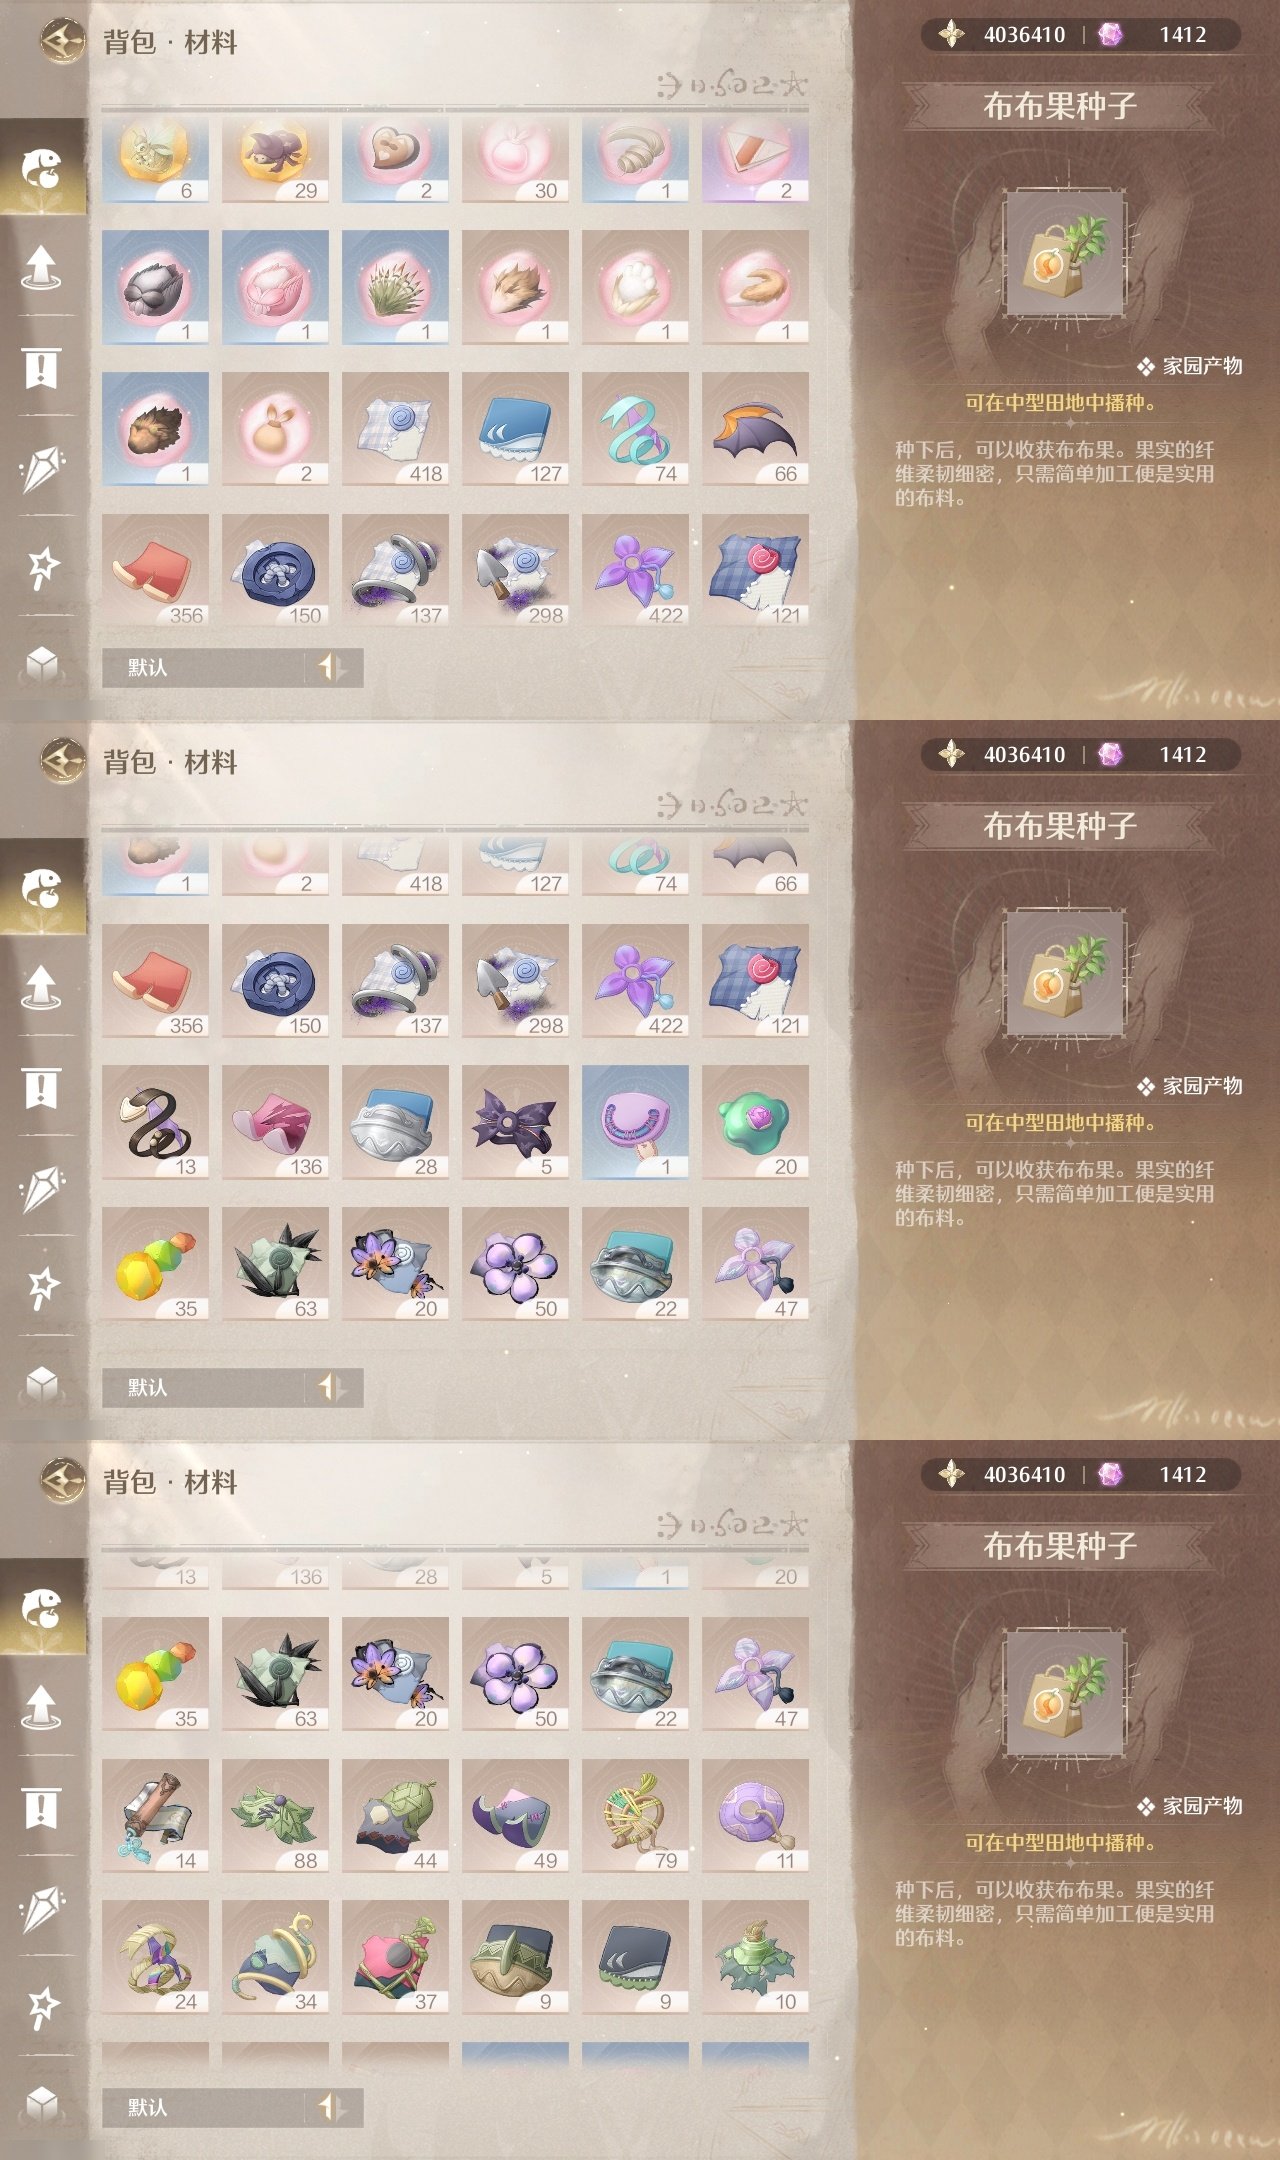The height and width of the screenshot is (2160, 1280).
Task: Select the rolled scroll material with count 14
Action: click(x=155, y=1816)
